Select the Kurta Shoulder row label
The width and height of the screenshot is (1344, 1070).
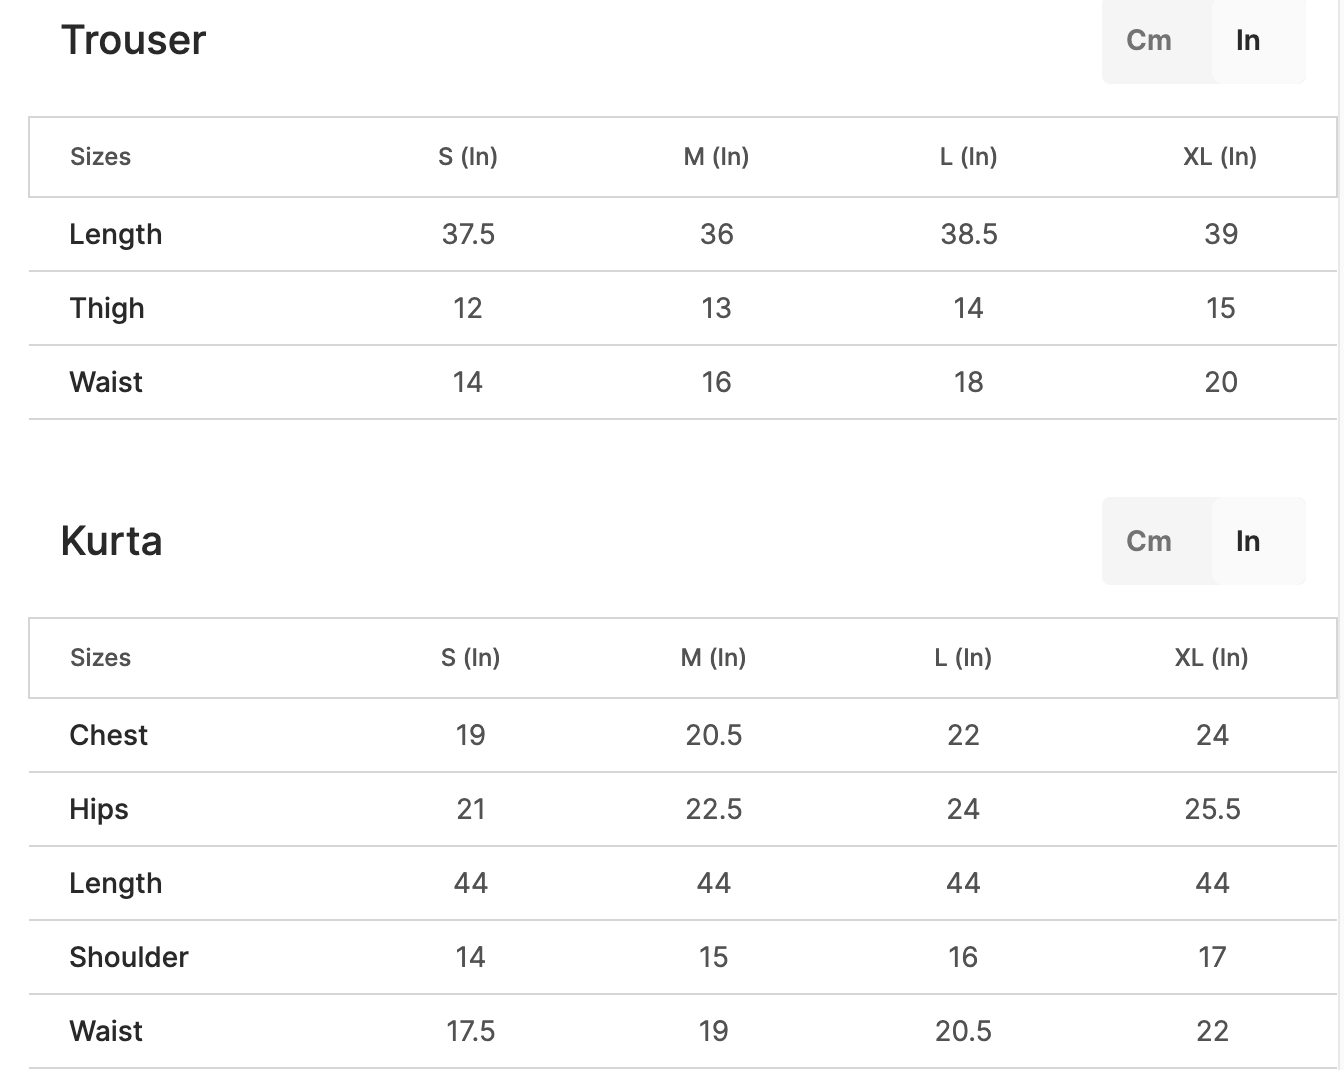point(129,957)
